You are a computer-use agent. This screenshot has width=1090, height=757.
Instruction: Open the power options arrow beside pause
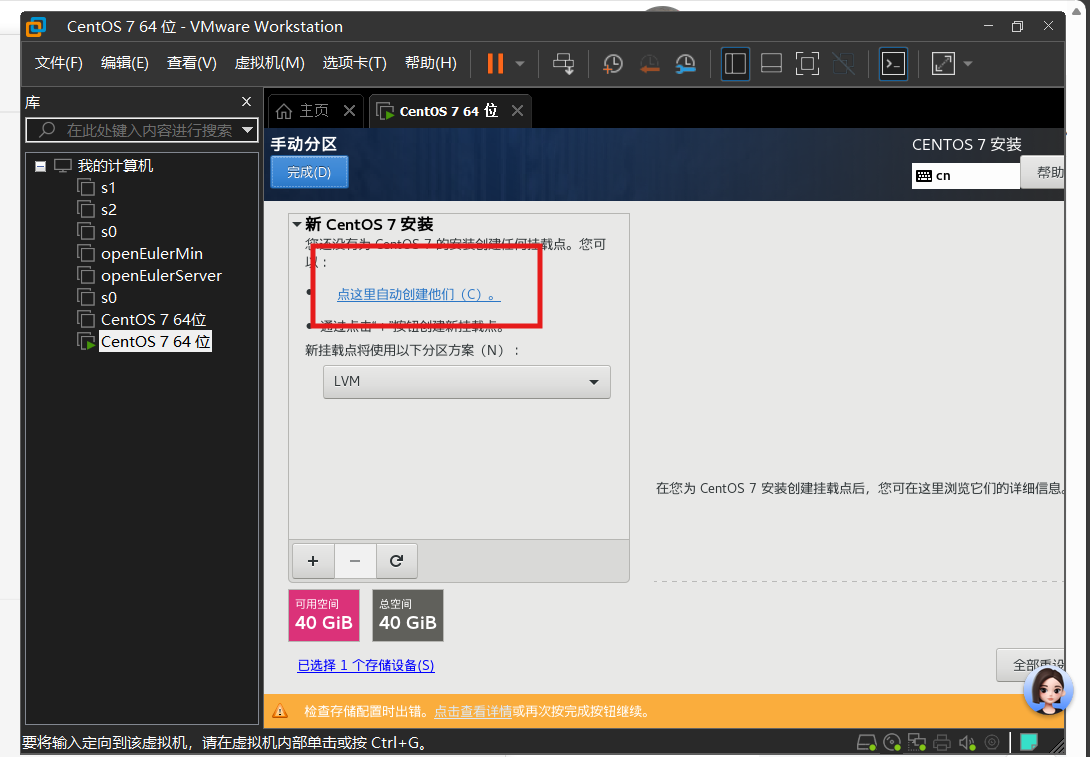pyautogui.click(x=520, y=64)
